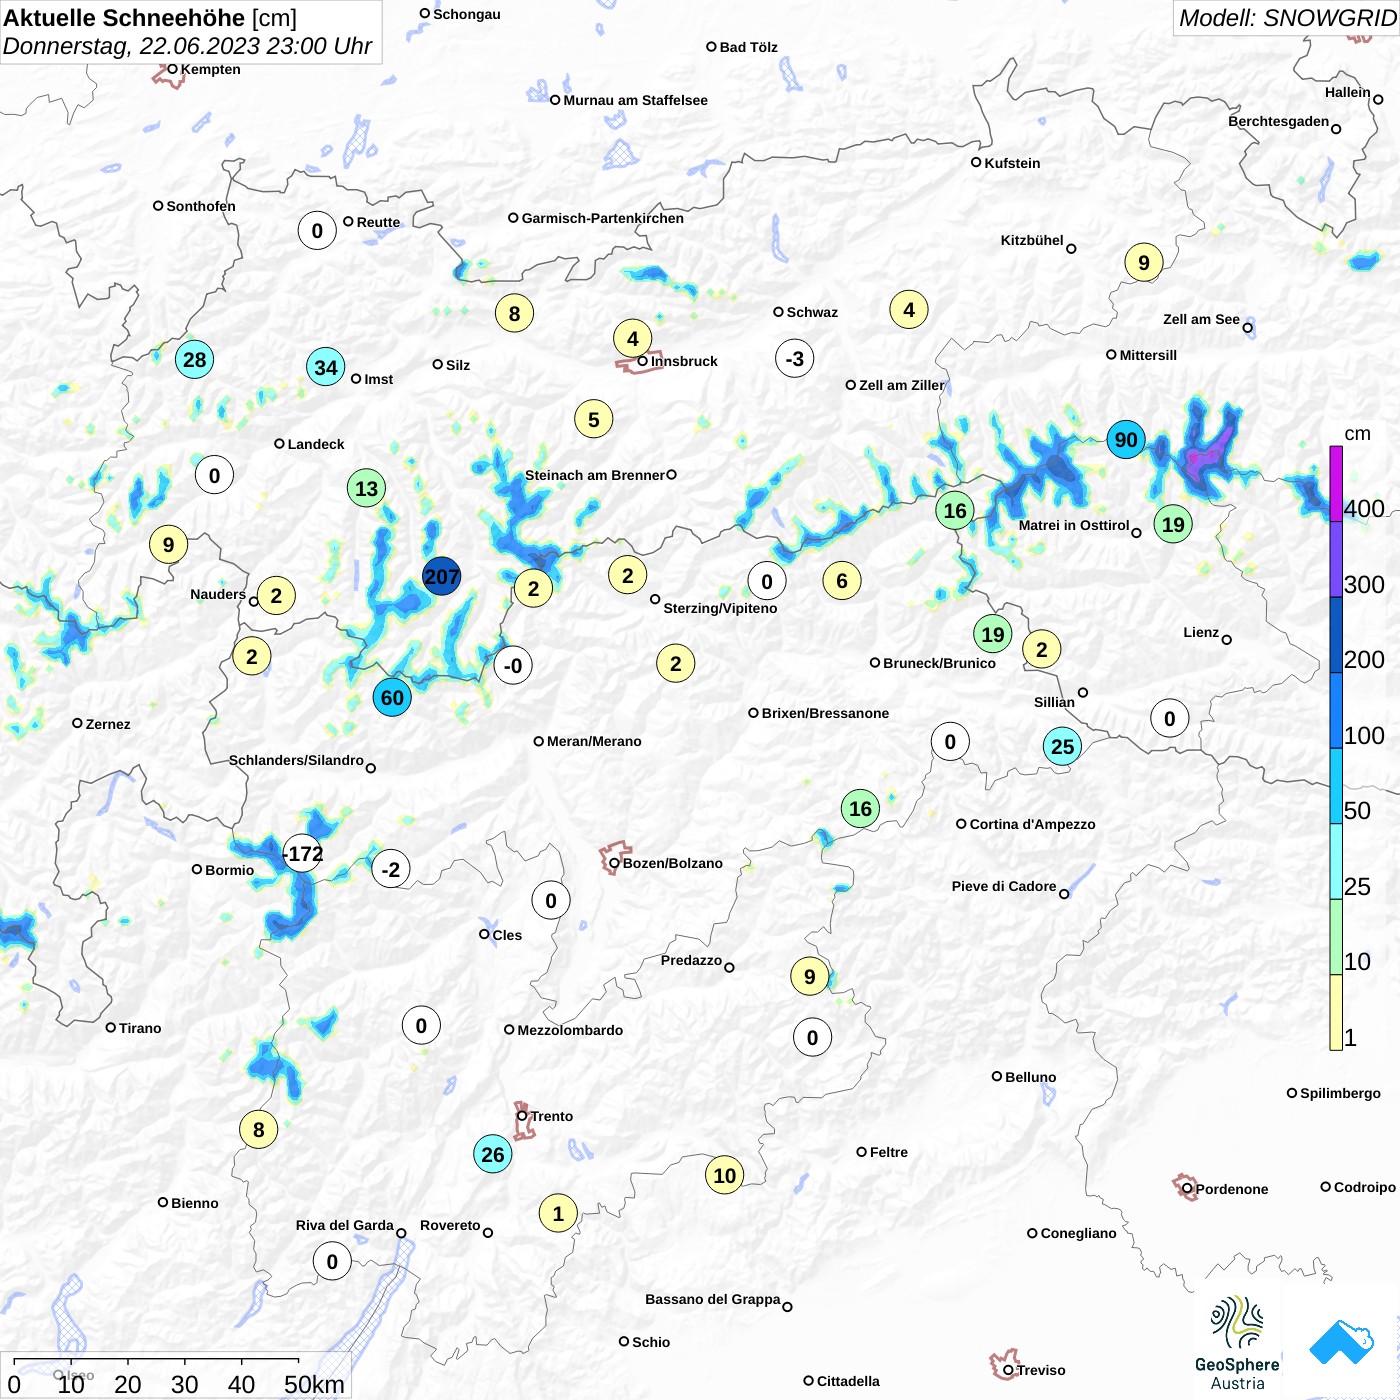The image size is (1400, 1400).
Task: Select the 25 cm marker near Sillian
Action: [x=1062, y=746]
